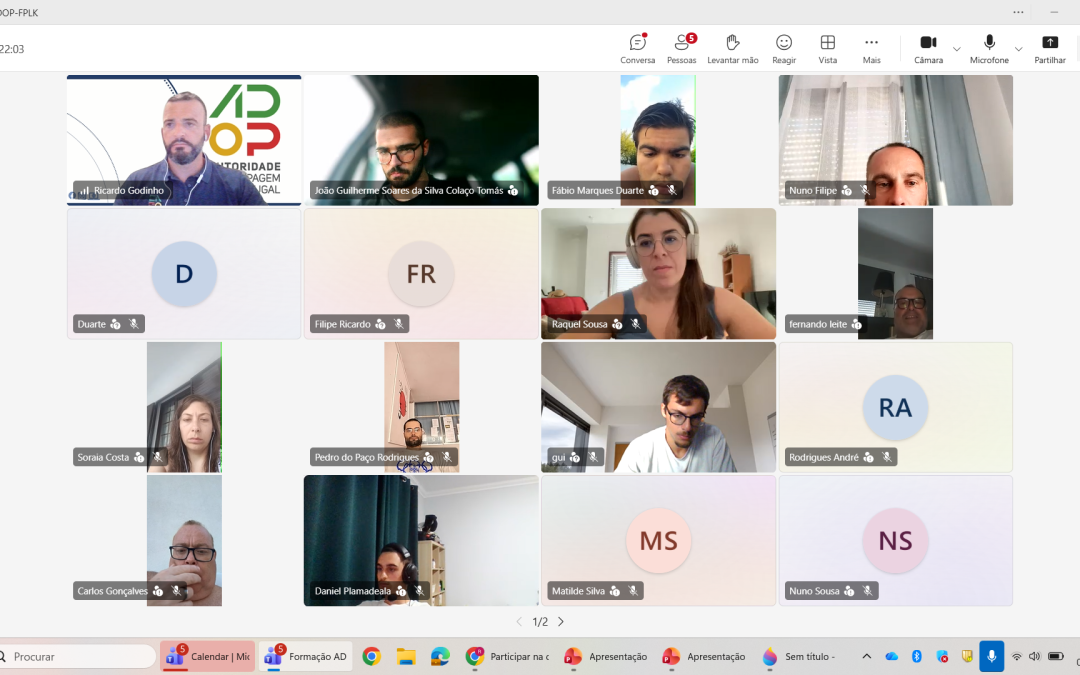Open File Explorer from the taskbar

point(406,656)
